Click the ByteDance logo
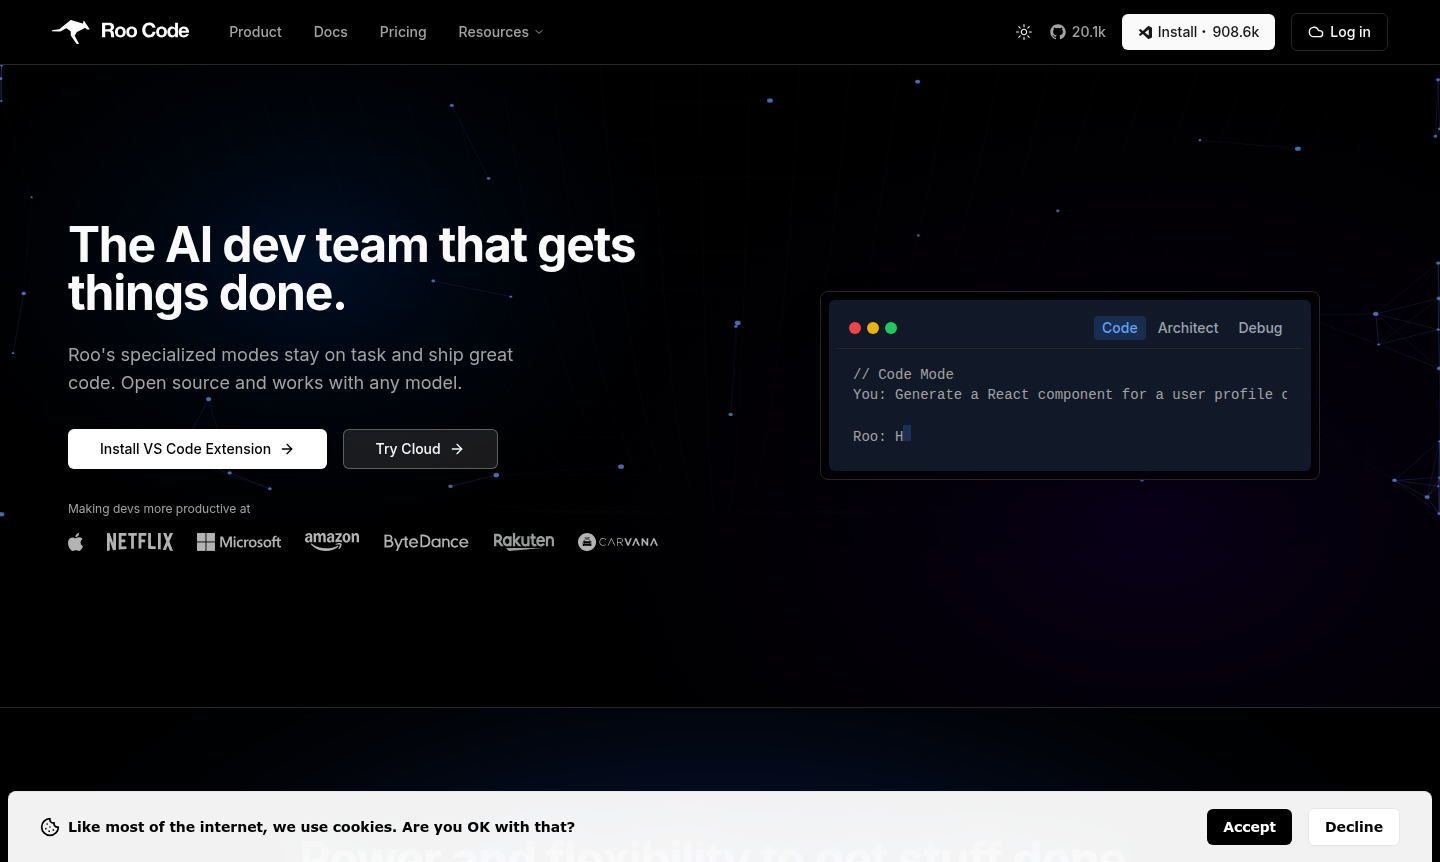Image resolution: width=1440 pixels, height=862 pixels. [x=426, y=542]
